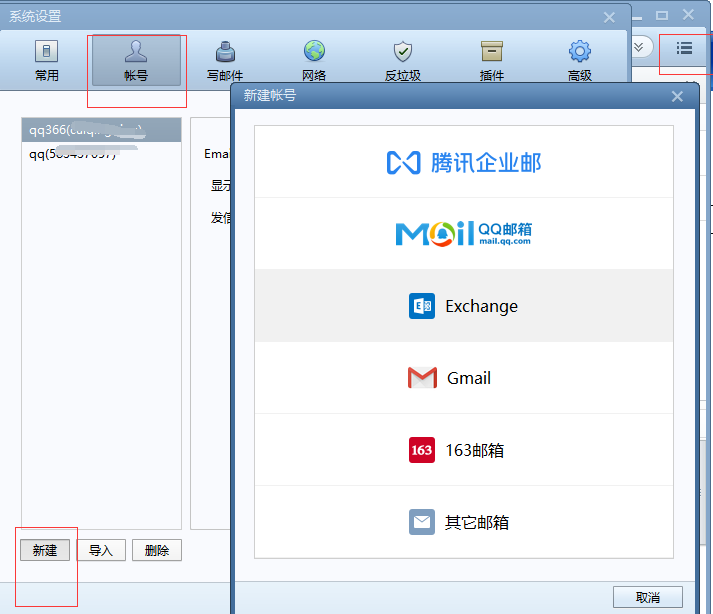713x614 pixels.
Task: Choose Gmail account type
Action: point(464,378)
